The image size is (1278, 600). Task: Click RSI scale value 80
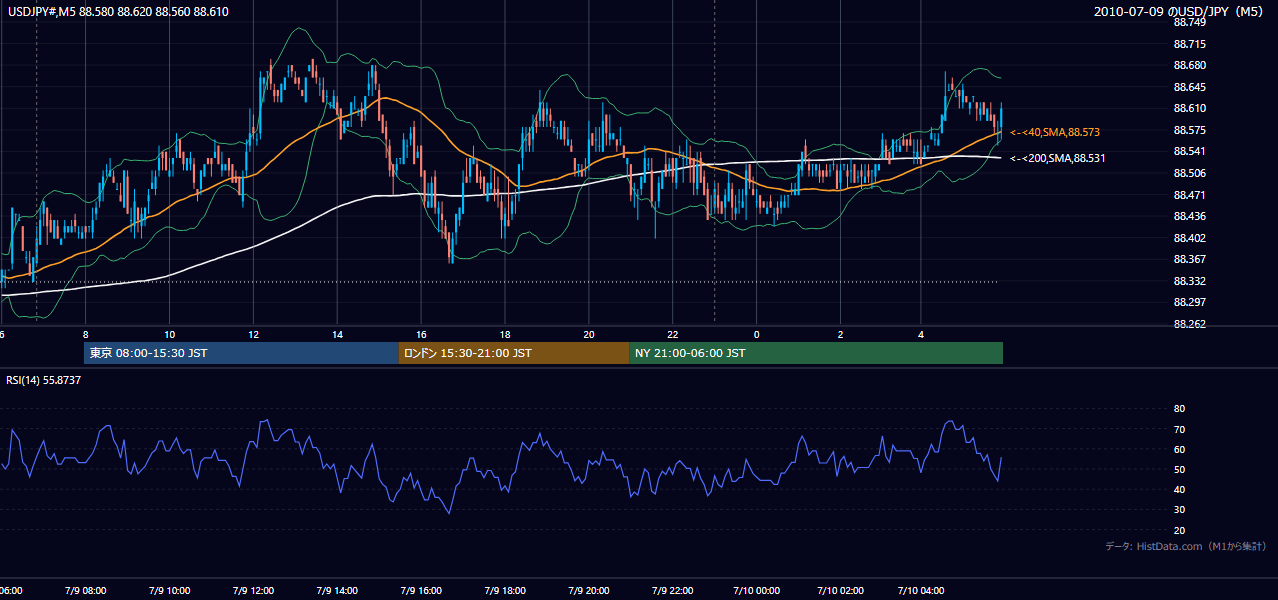coord(1179,409)
